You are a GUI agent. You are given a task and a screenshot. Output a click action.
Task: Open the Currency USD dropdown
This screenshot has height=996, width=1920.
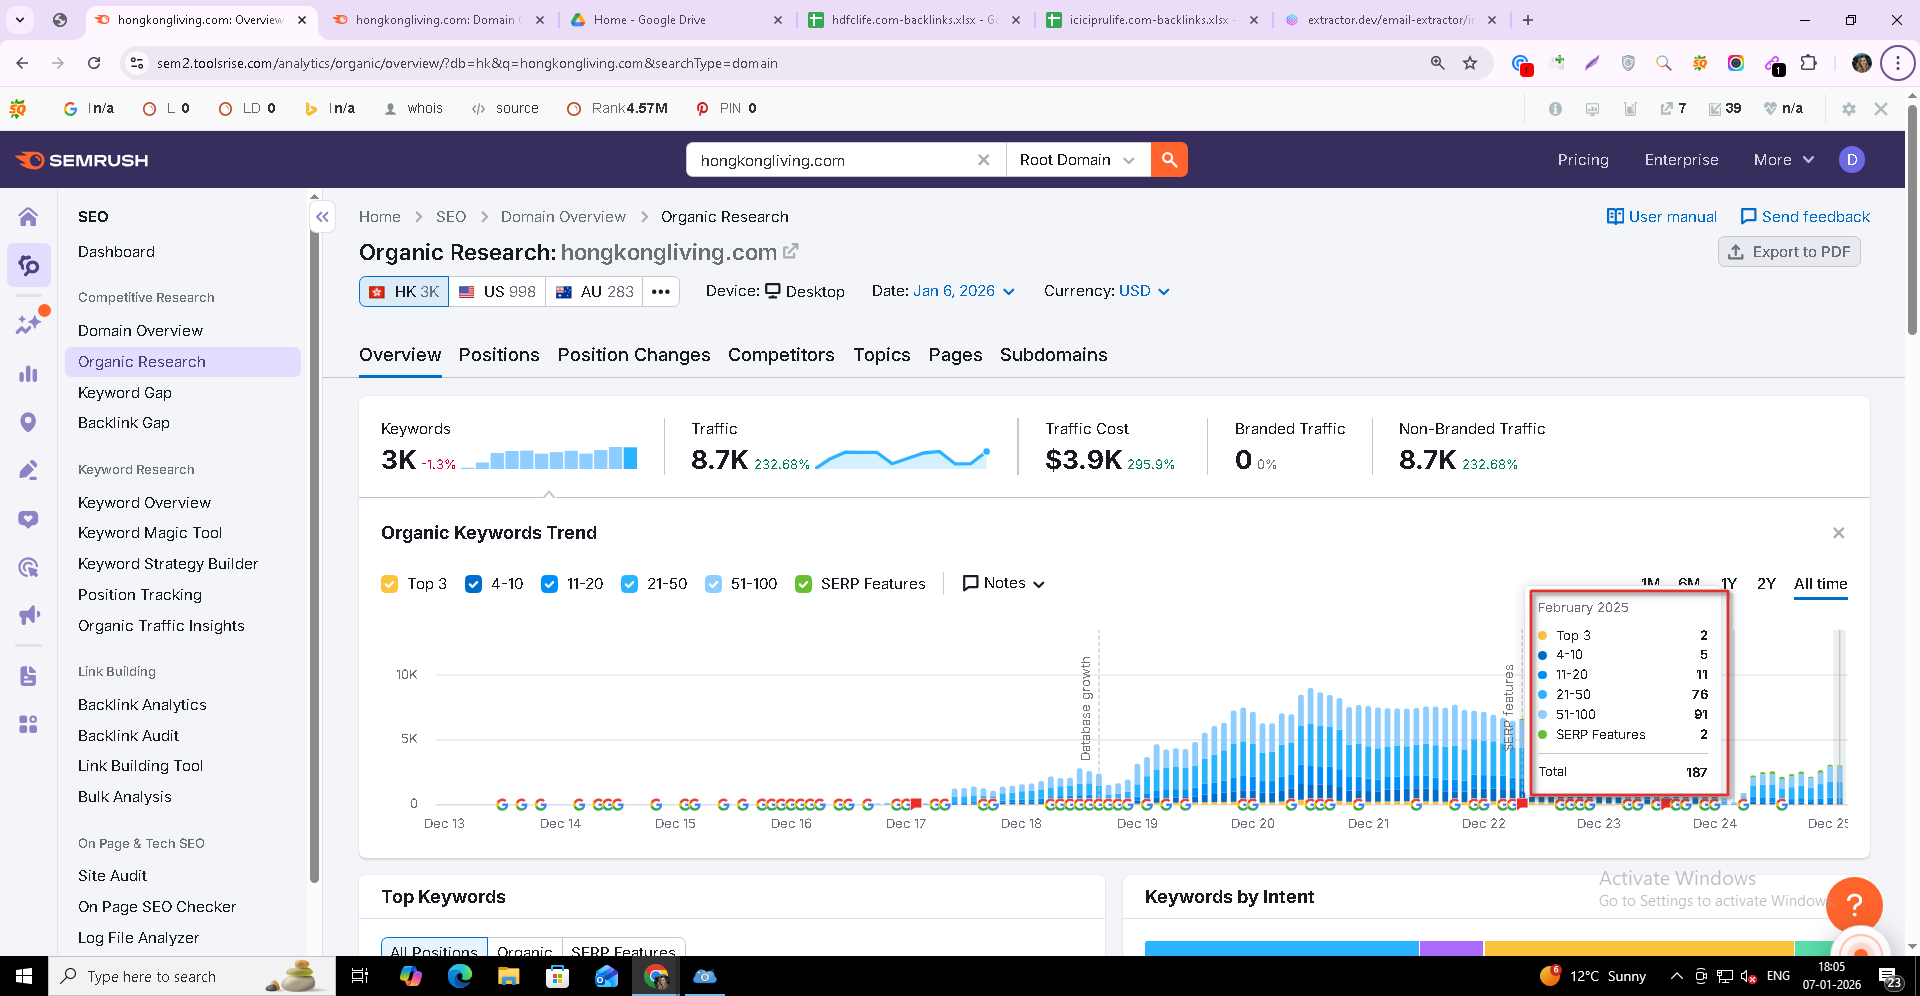point(1144,291)
